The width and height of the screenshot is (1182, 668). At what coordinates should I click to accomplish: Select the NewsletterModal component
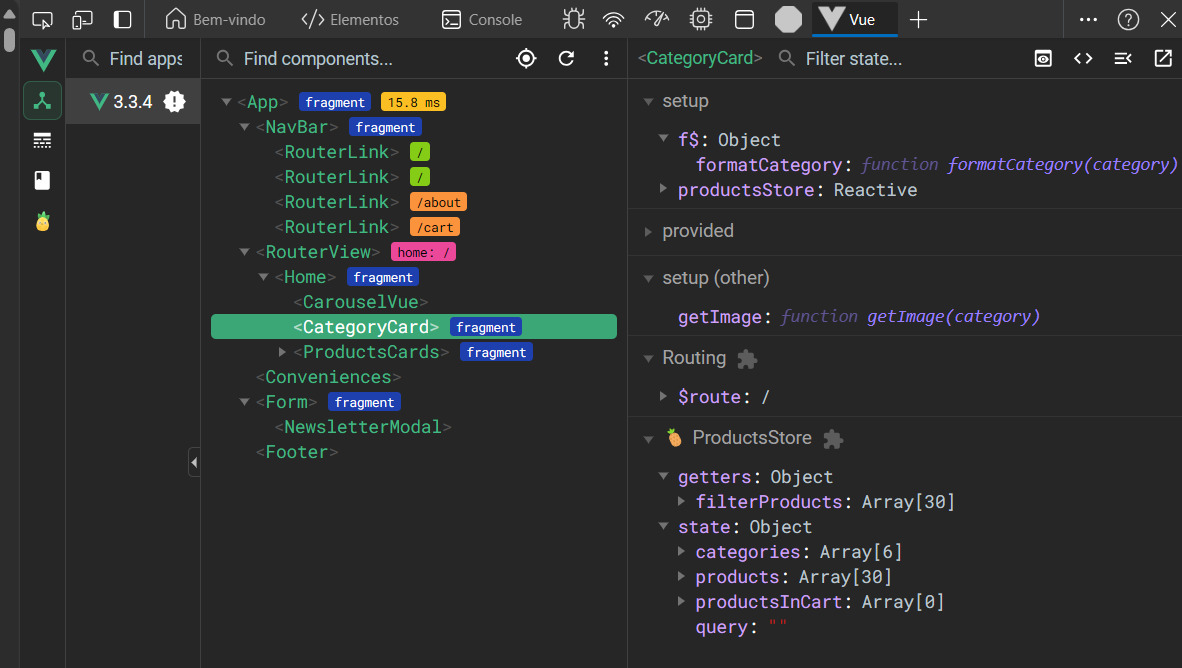(x=362, y=427)
